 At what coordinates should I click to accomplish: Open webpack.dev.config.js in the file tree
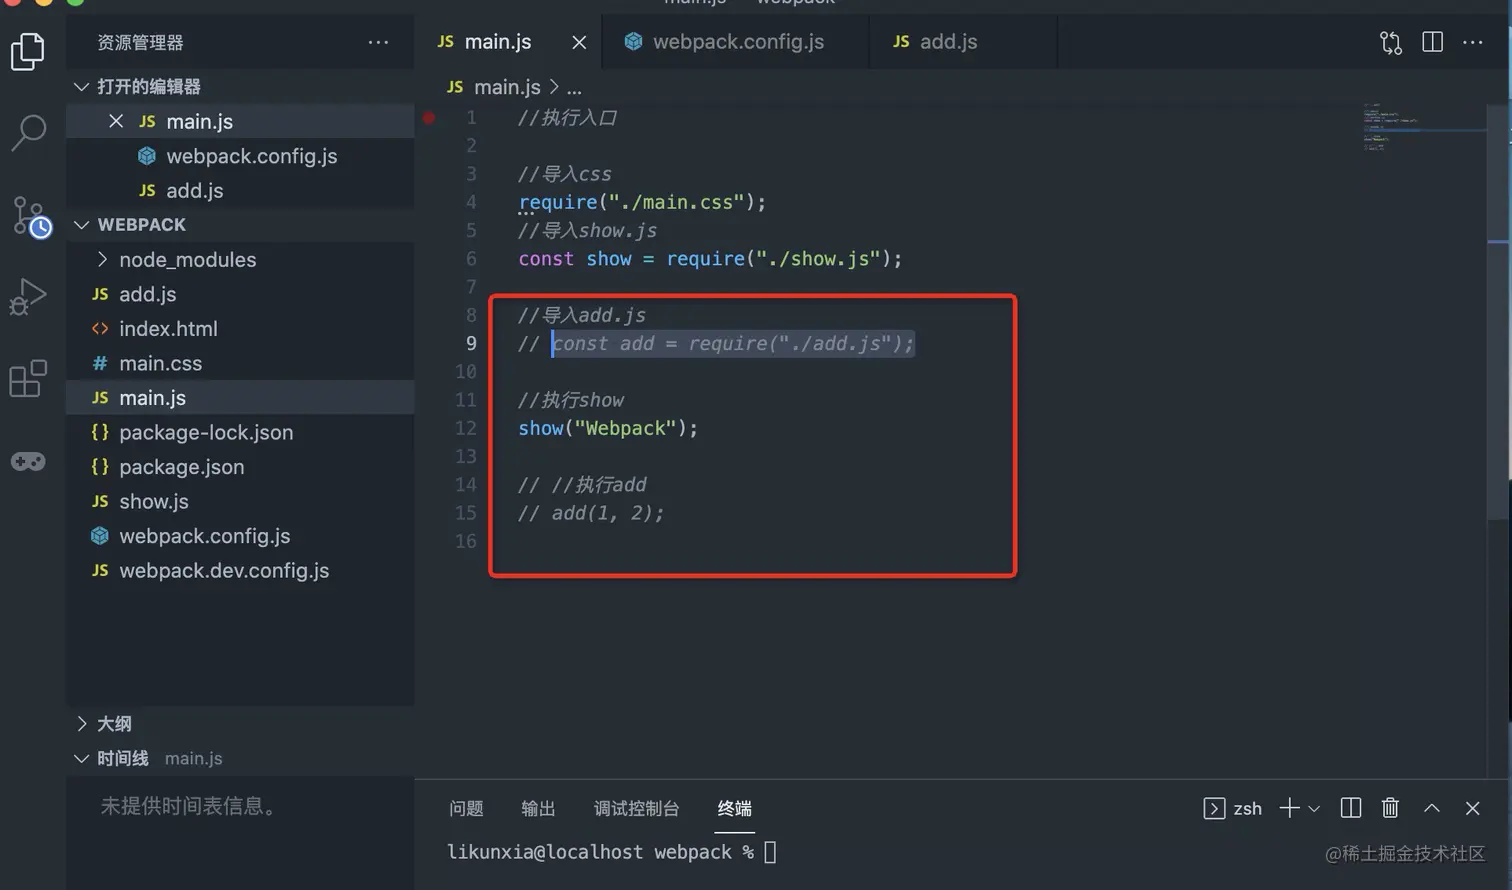pyautogui.click(x=240, y=570)
